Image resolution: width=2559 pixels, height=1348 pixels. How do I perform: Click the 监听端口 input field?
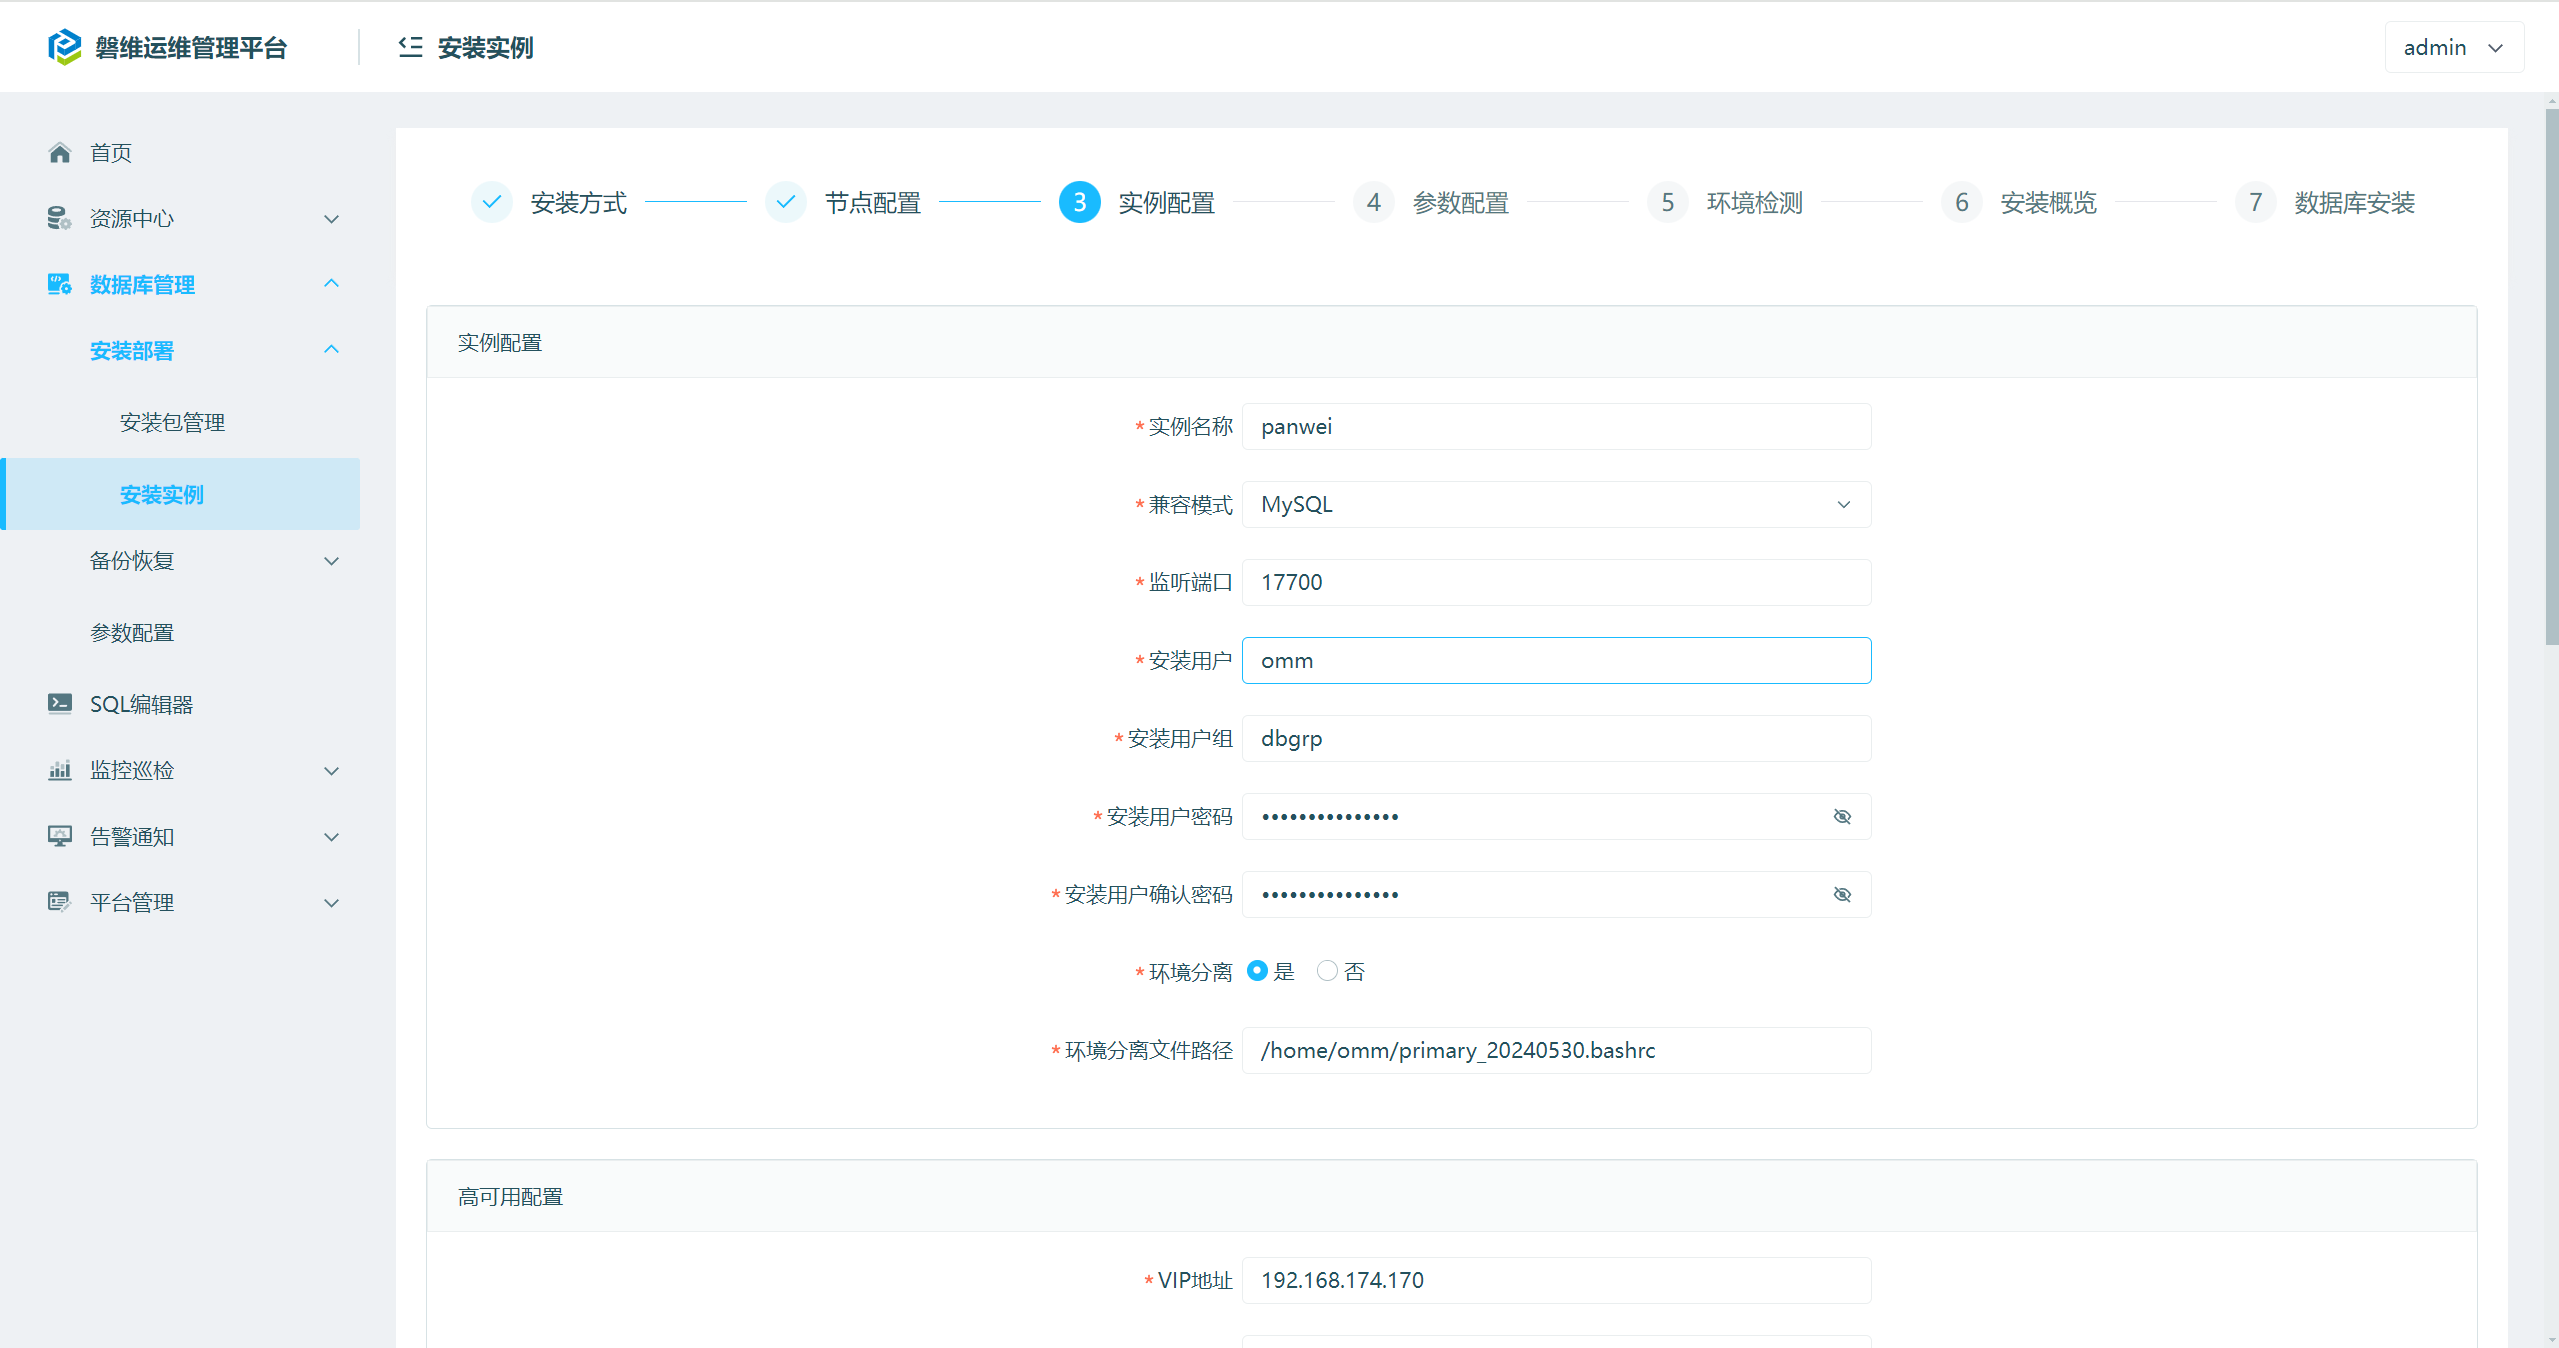click(x=1556, y=583)
